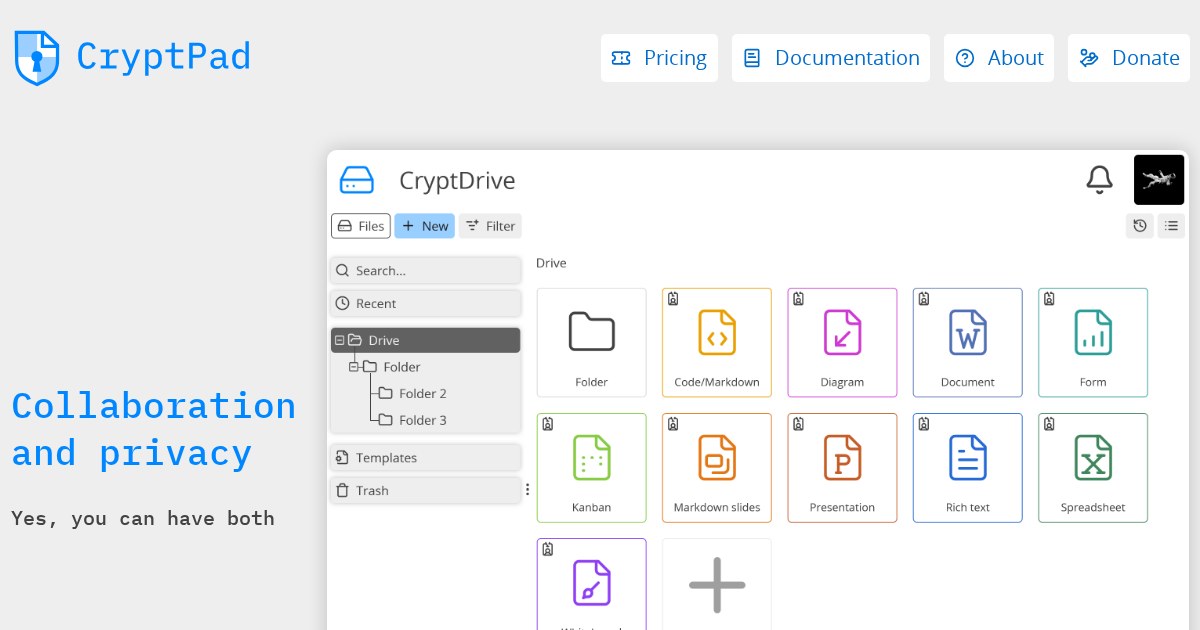Toggle the Files panel button

361,226
